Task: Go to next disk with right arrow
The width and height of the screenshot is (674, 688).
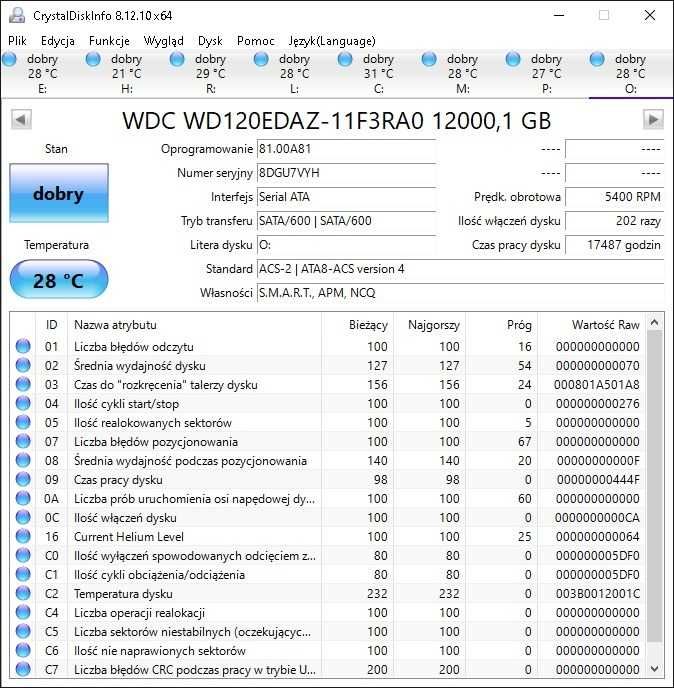Action: pos(653,119)
